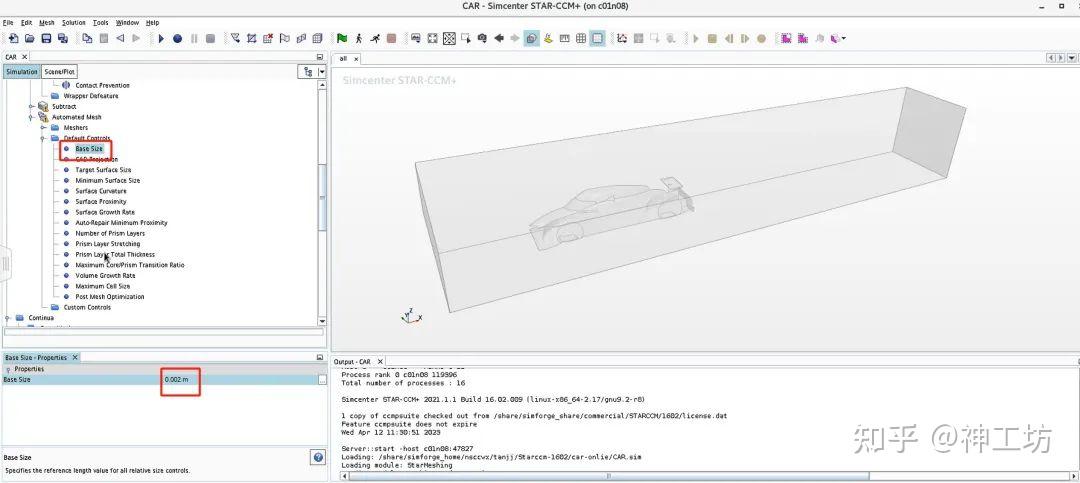Expand the Custom Controls folder node

(43, 307)
